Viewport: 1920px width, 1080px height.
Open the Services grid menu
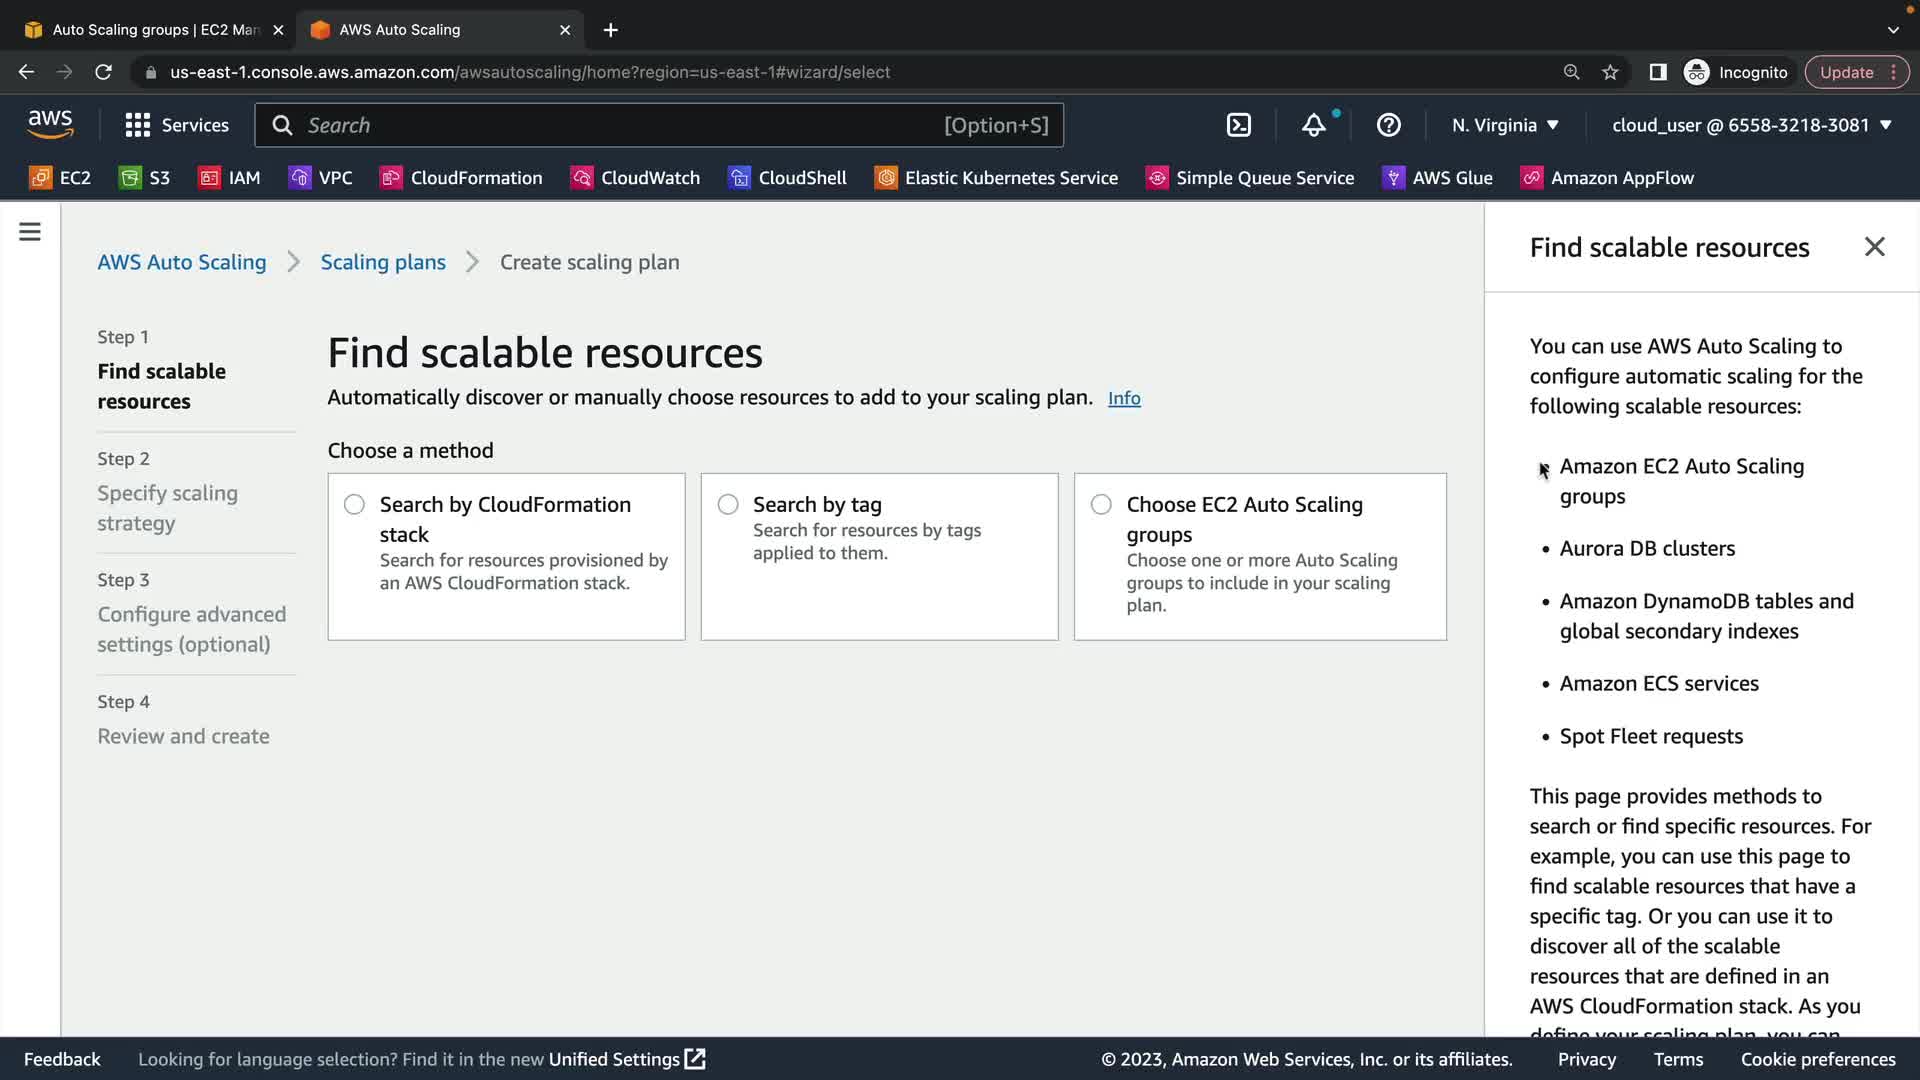[176, 125]
